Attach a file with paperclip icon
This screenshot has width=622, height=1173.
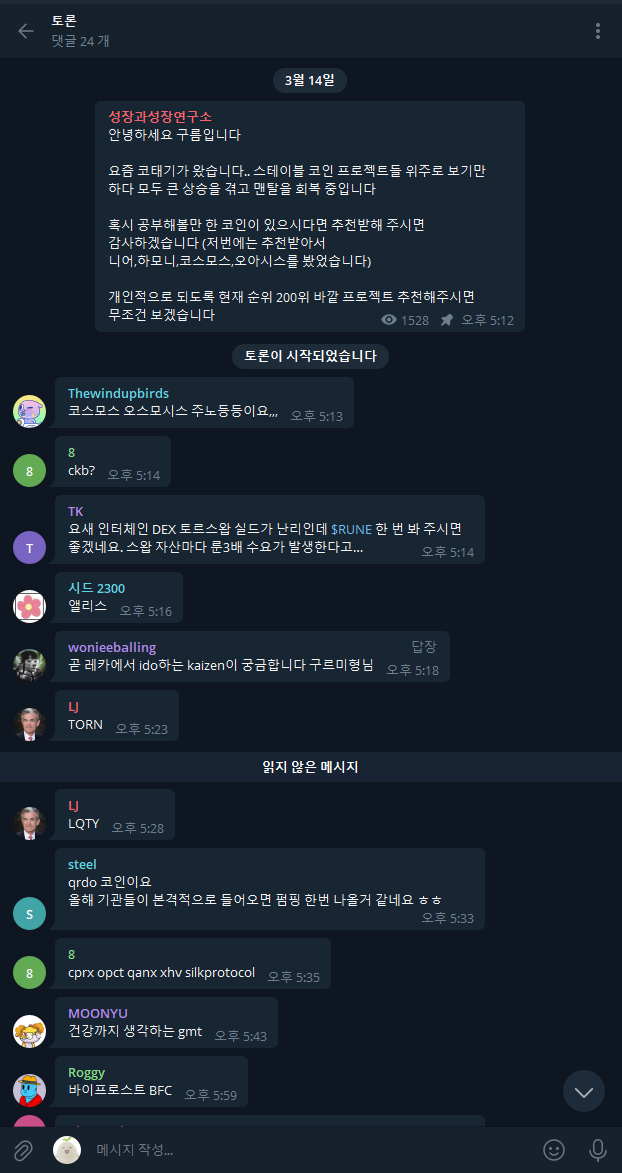(x=24, y=1149)
